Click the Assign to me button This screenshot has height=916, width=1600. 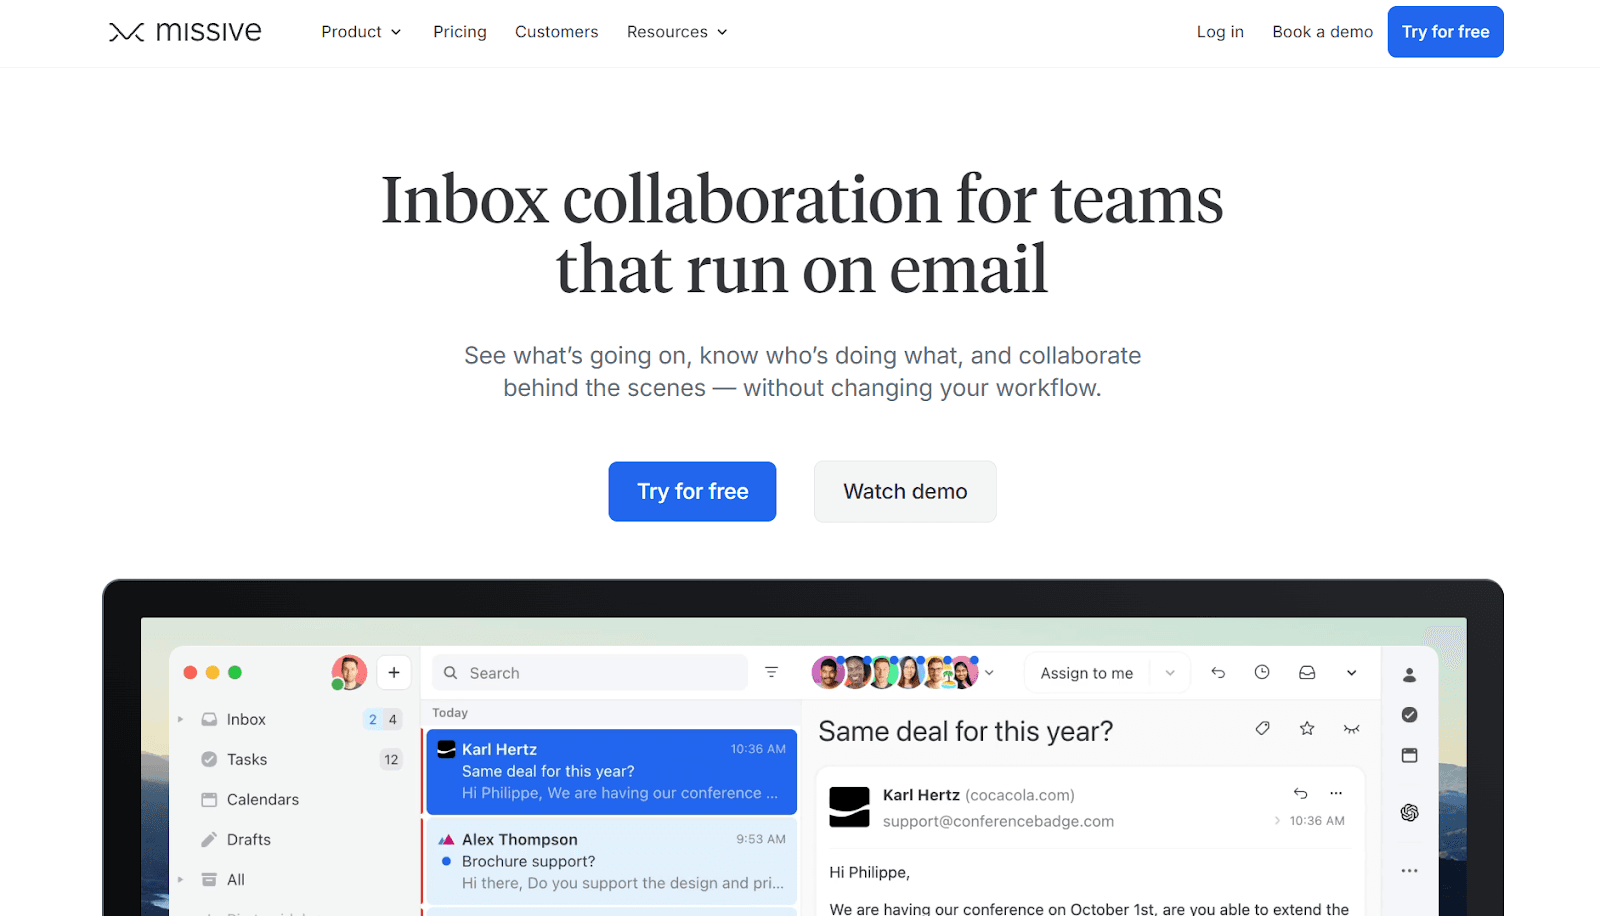(1087, 673)
